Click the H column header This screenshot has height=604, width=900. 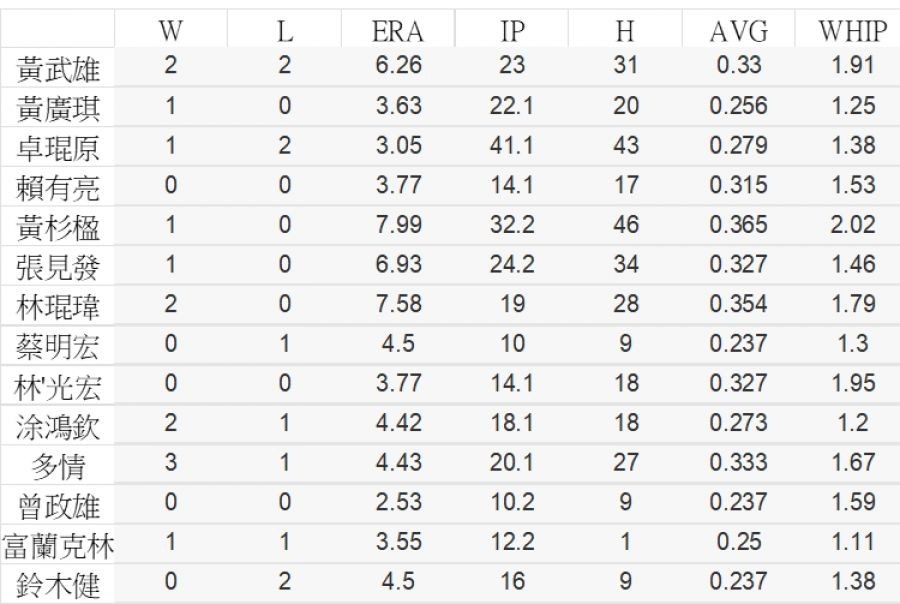click(626, 32)
